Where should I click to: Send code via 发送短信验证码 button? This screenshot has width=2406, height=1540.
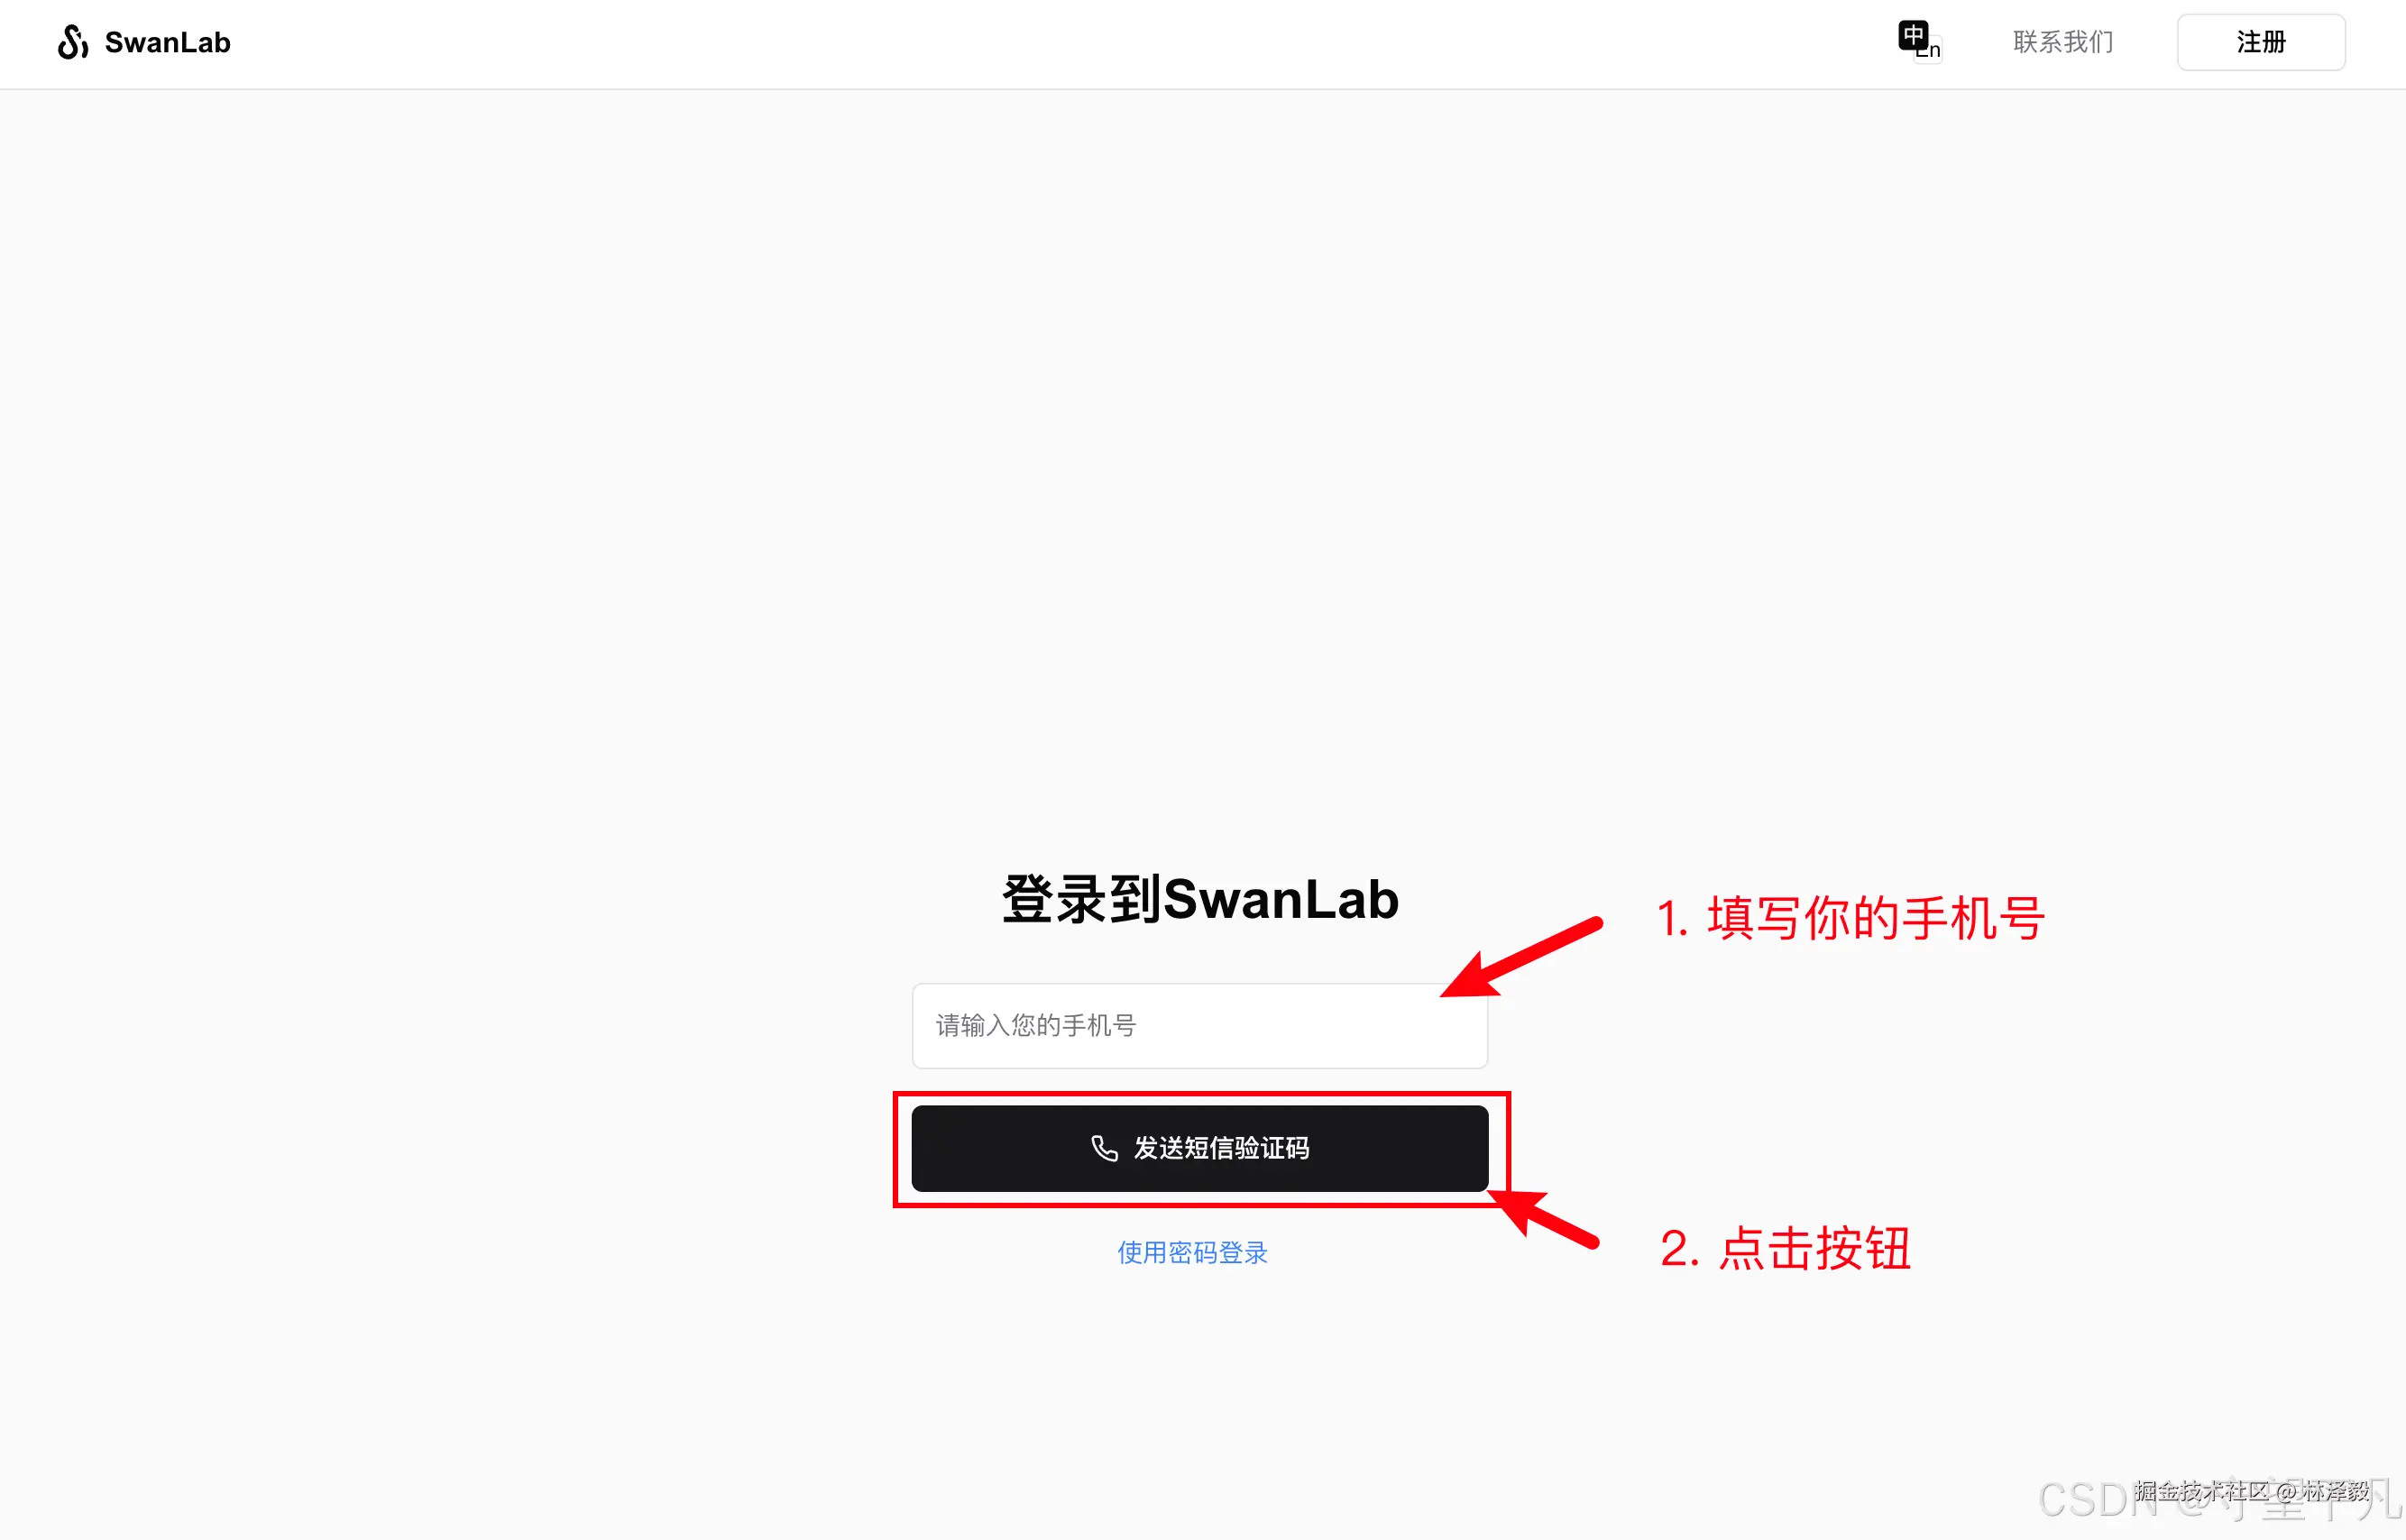tap(1199, 1148)
